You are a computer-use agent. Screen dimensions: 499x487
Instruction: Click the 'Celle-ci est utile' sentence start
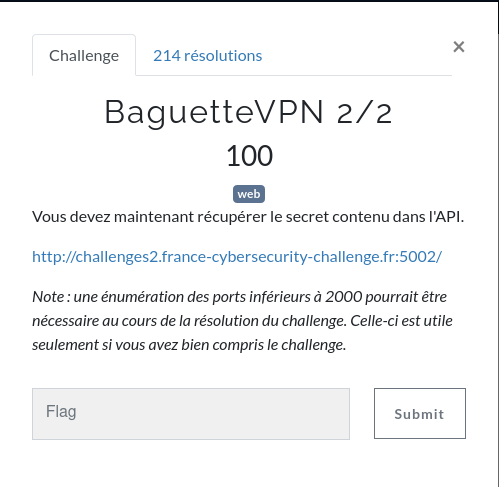[x=401, y=321]
